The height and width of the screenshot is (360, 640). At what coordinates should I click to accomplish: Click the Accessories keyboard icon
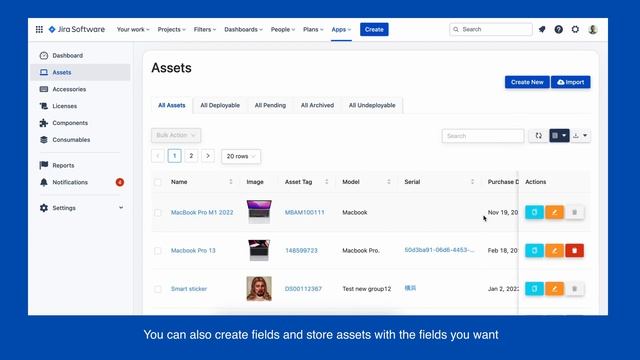(x=44, y=89)
